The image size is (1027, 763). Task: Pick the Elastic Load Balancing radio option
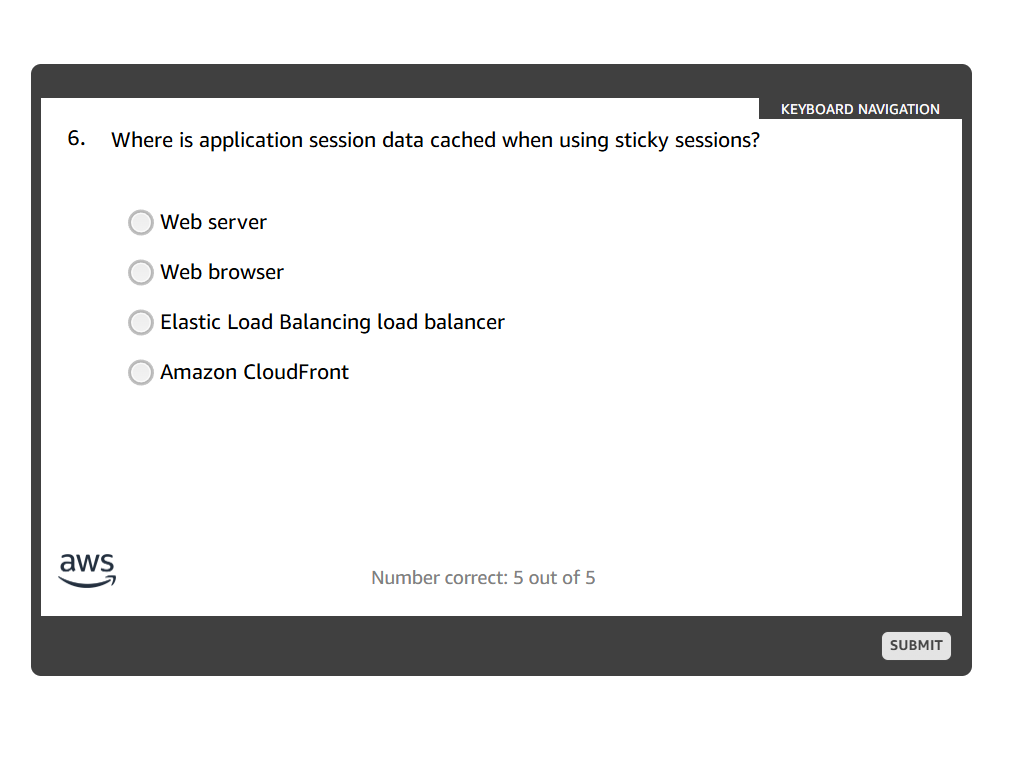point(141,322)
